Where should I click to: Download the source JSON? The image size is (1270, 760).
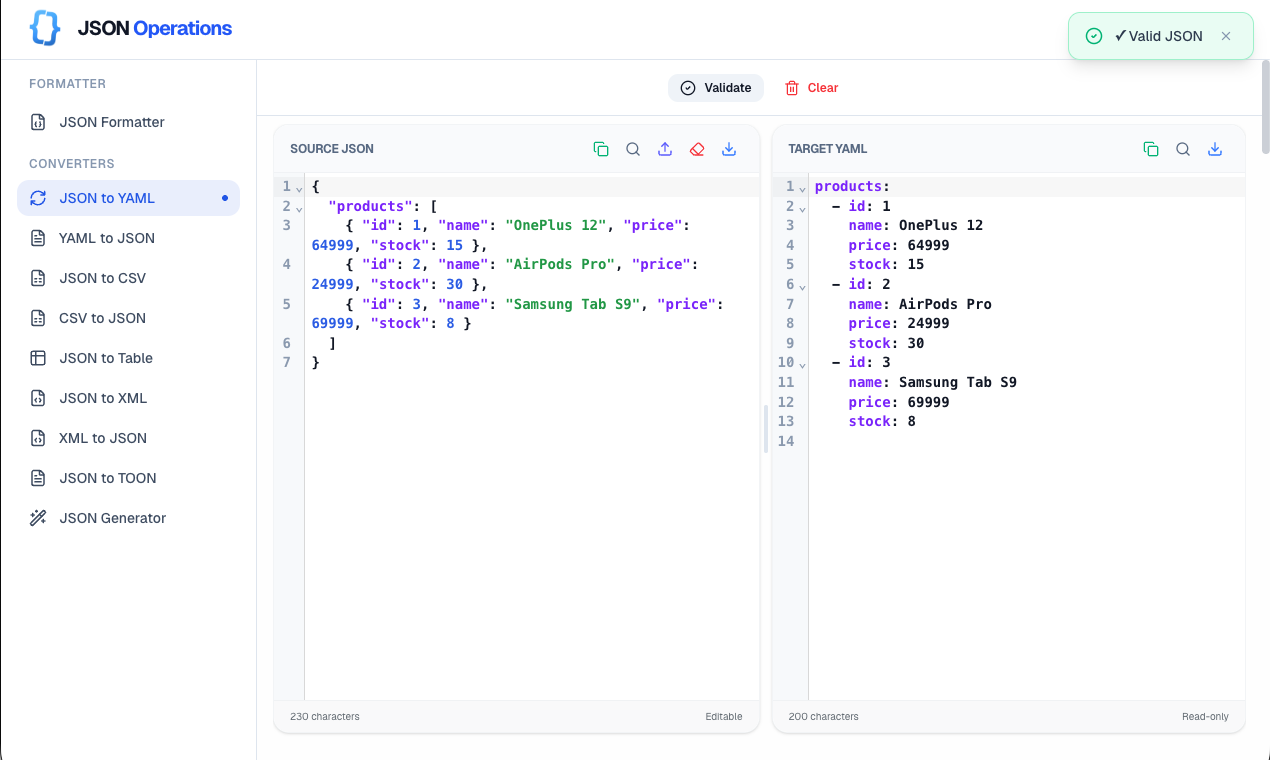(729, 148)
